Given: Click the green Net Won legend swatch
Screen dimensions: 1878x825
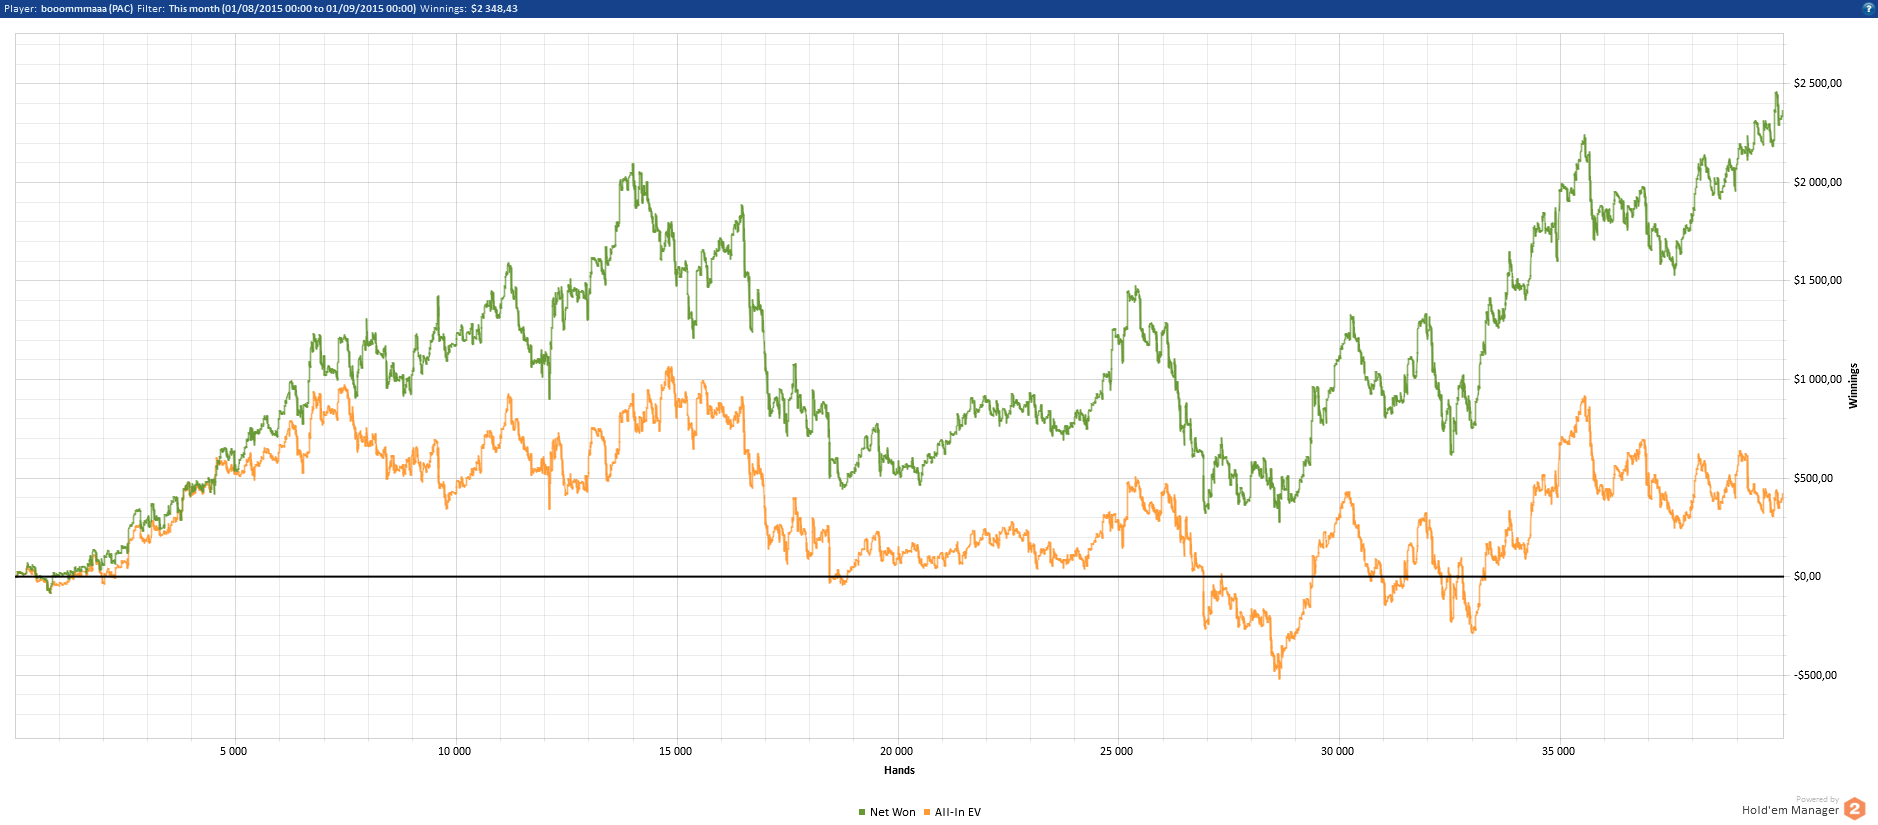Looking at the screenshot, I should (862, 812).
